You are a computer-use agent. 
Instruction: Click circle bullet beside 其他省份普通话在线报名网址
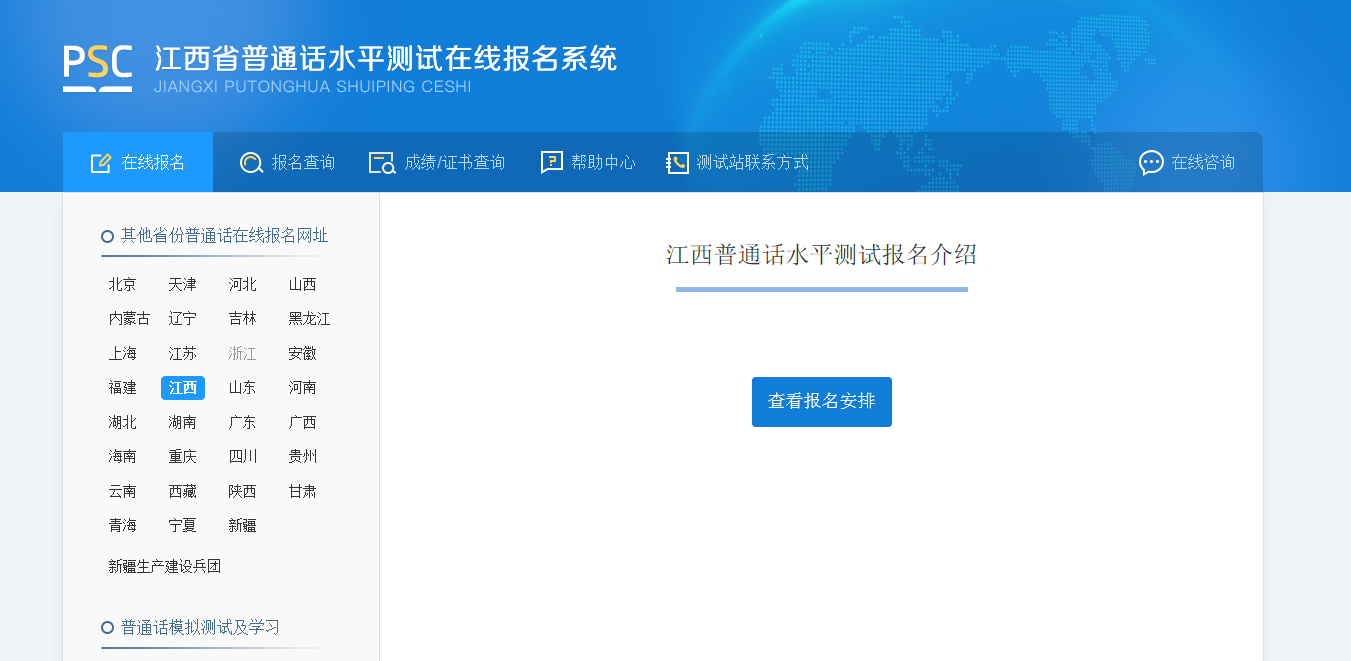[107, 237]
